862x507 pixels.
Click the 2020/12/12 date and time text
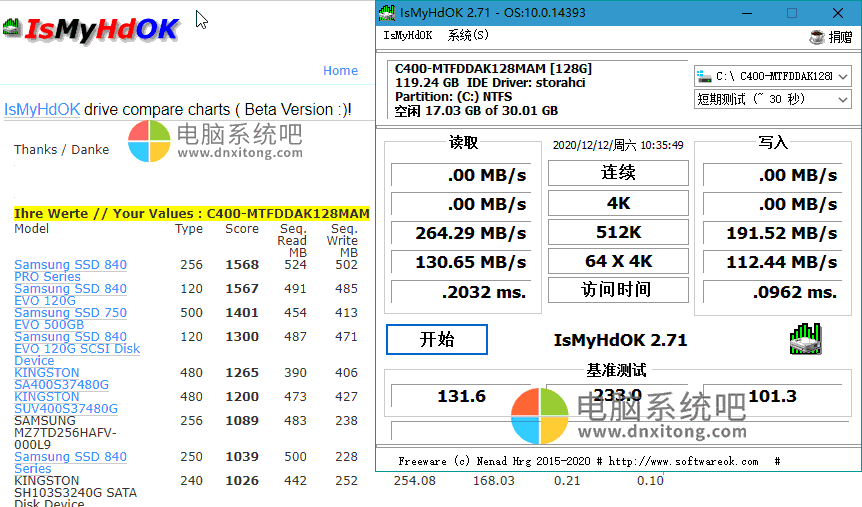618,145
